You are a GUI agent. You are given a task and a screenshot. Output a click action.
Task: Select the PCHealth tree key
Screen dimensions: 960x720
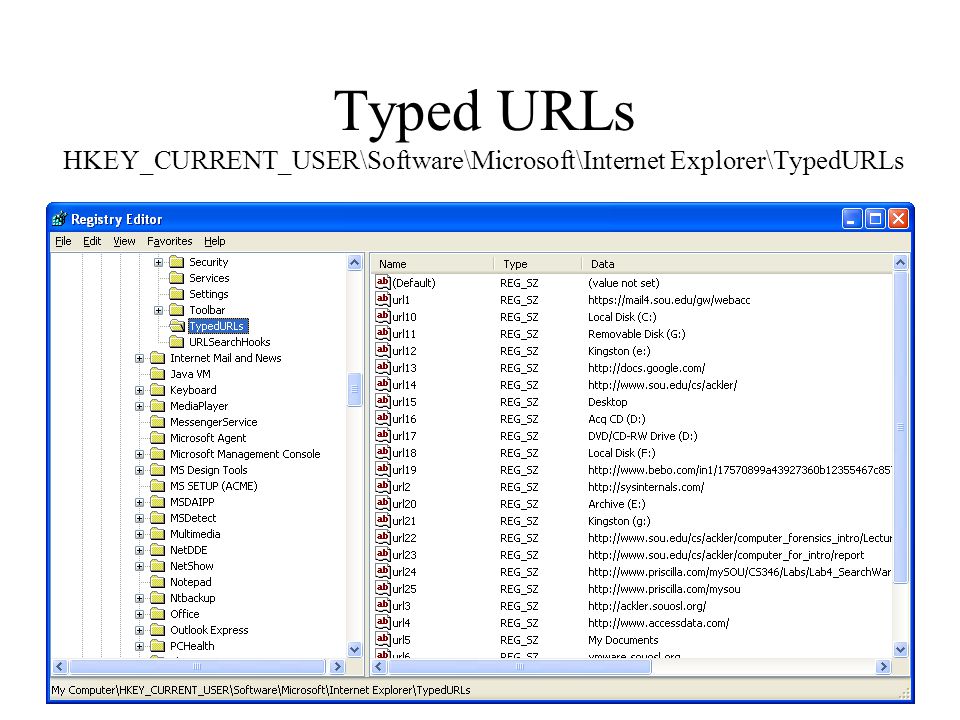click(192, 646)
